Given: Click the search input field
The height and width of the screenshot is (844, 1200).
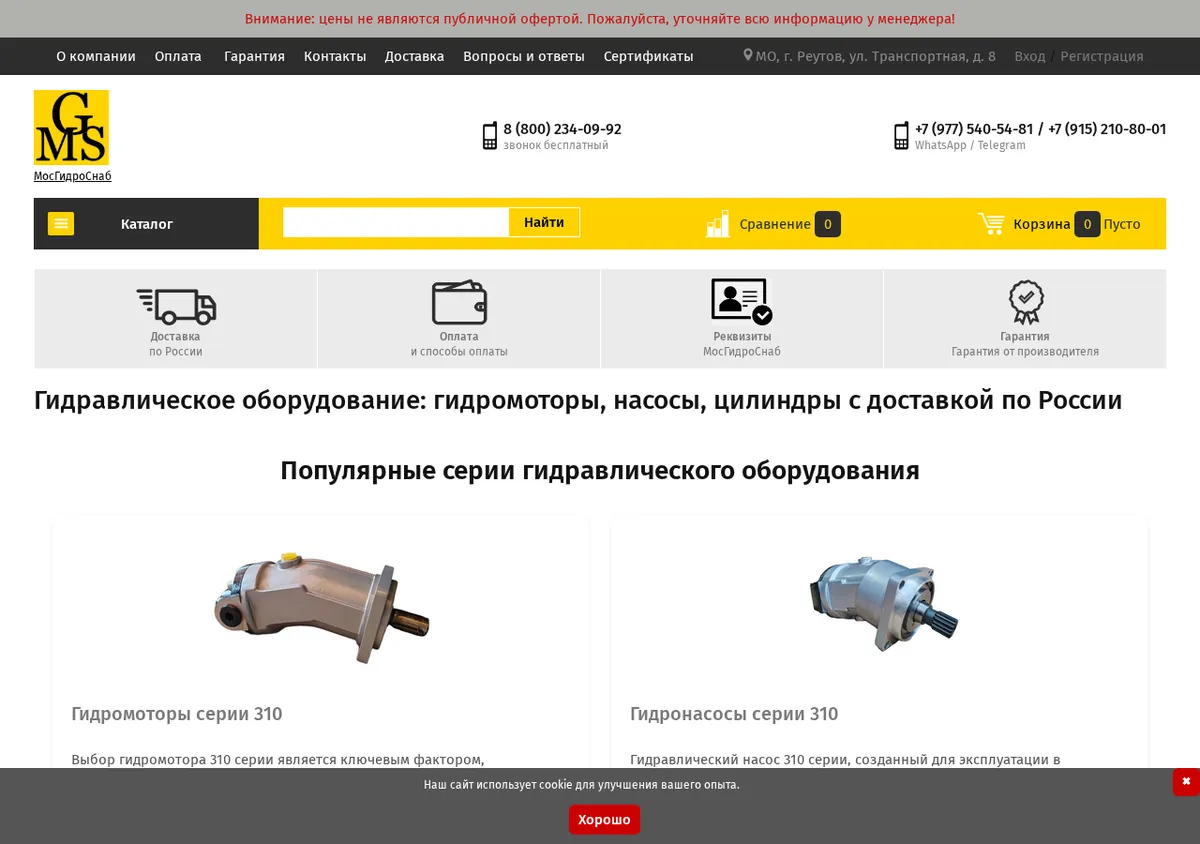Looking at the screenshot, I should tap(396, 222).
